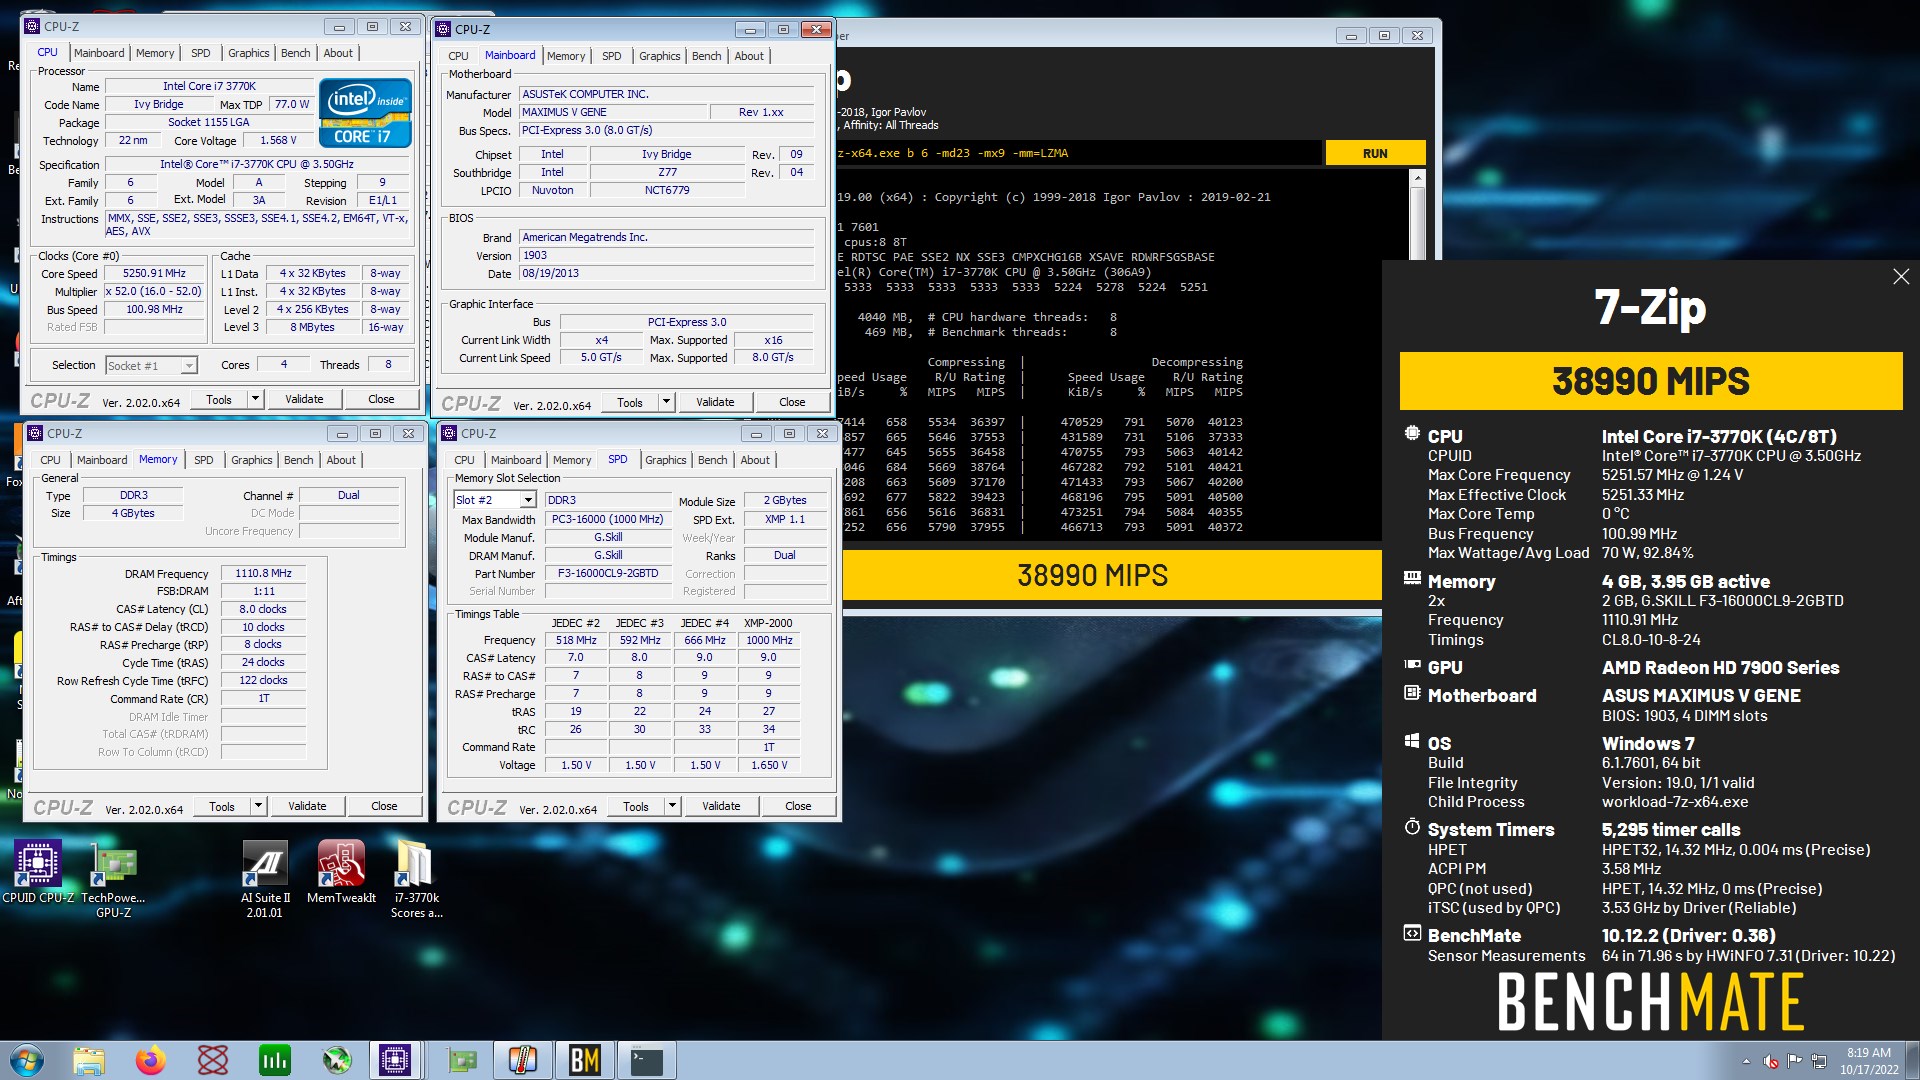Open GPU-Z graphics card icon on the taskbar
This screenshot has height=1080, width=1920.
coord(461,1060)
